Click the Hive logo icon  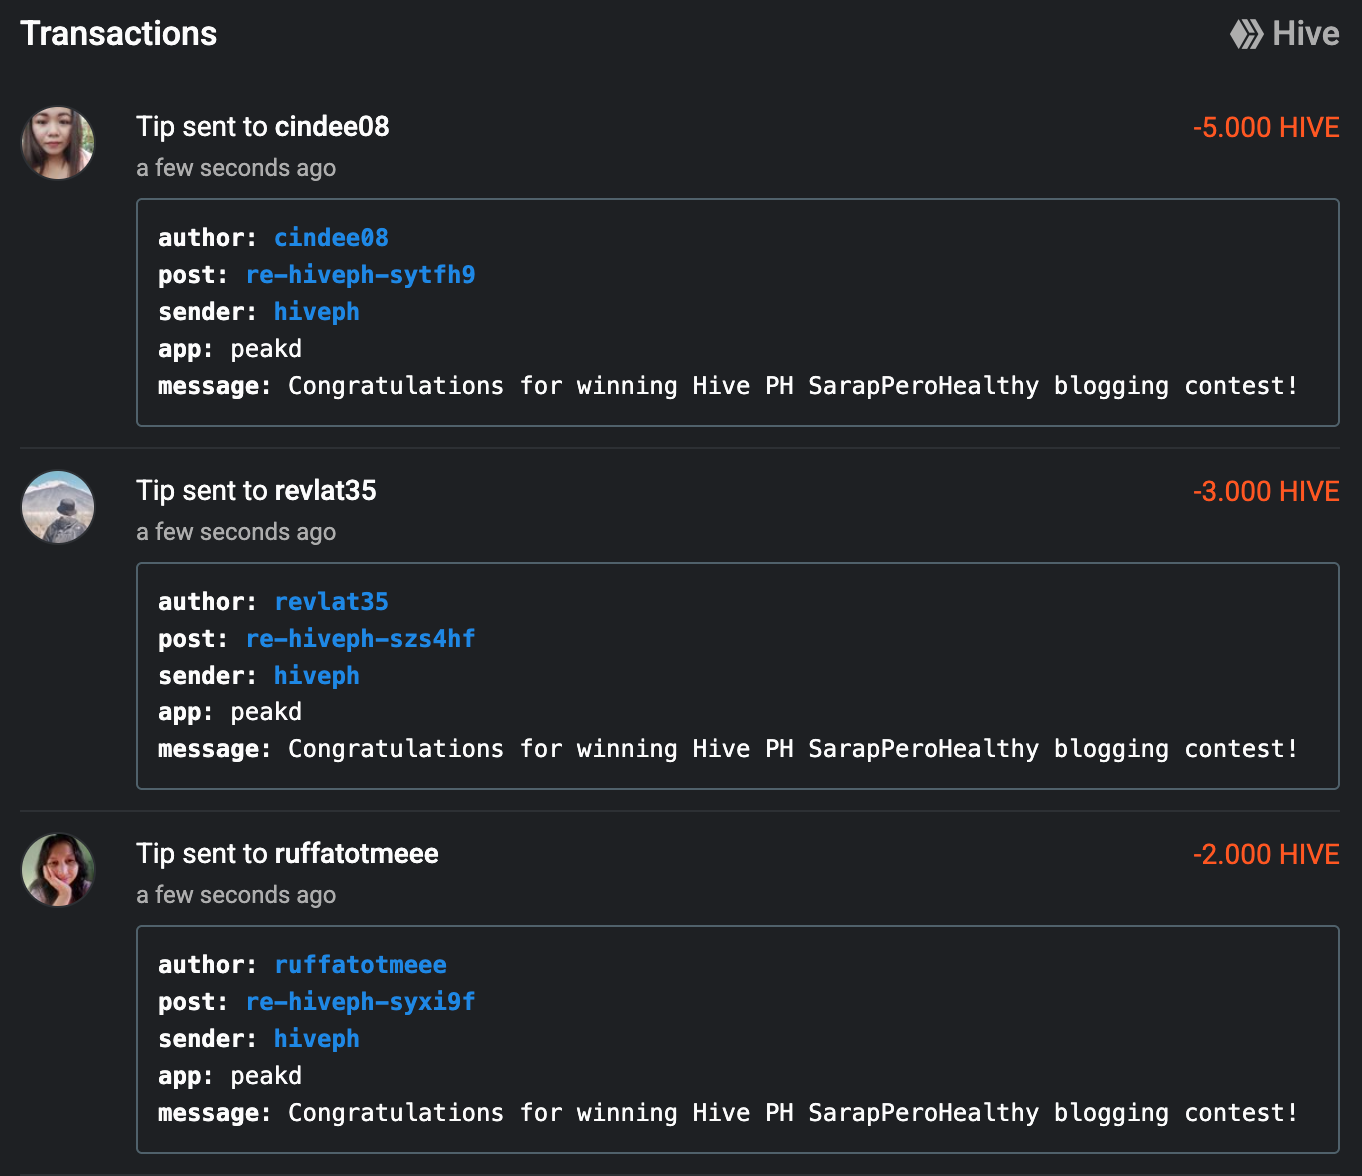pos(1246,34)
